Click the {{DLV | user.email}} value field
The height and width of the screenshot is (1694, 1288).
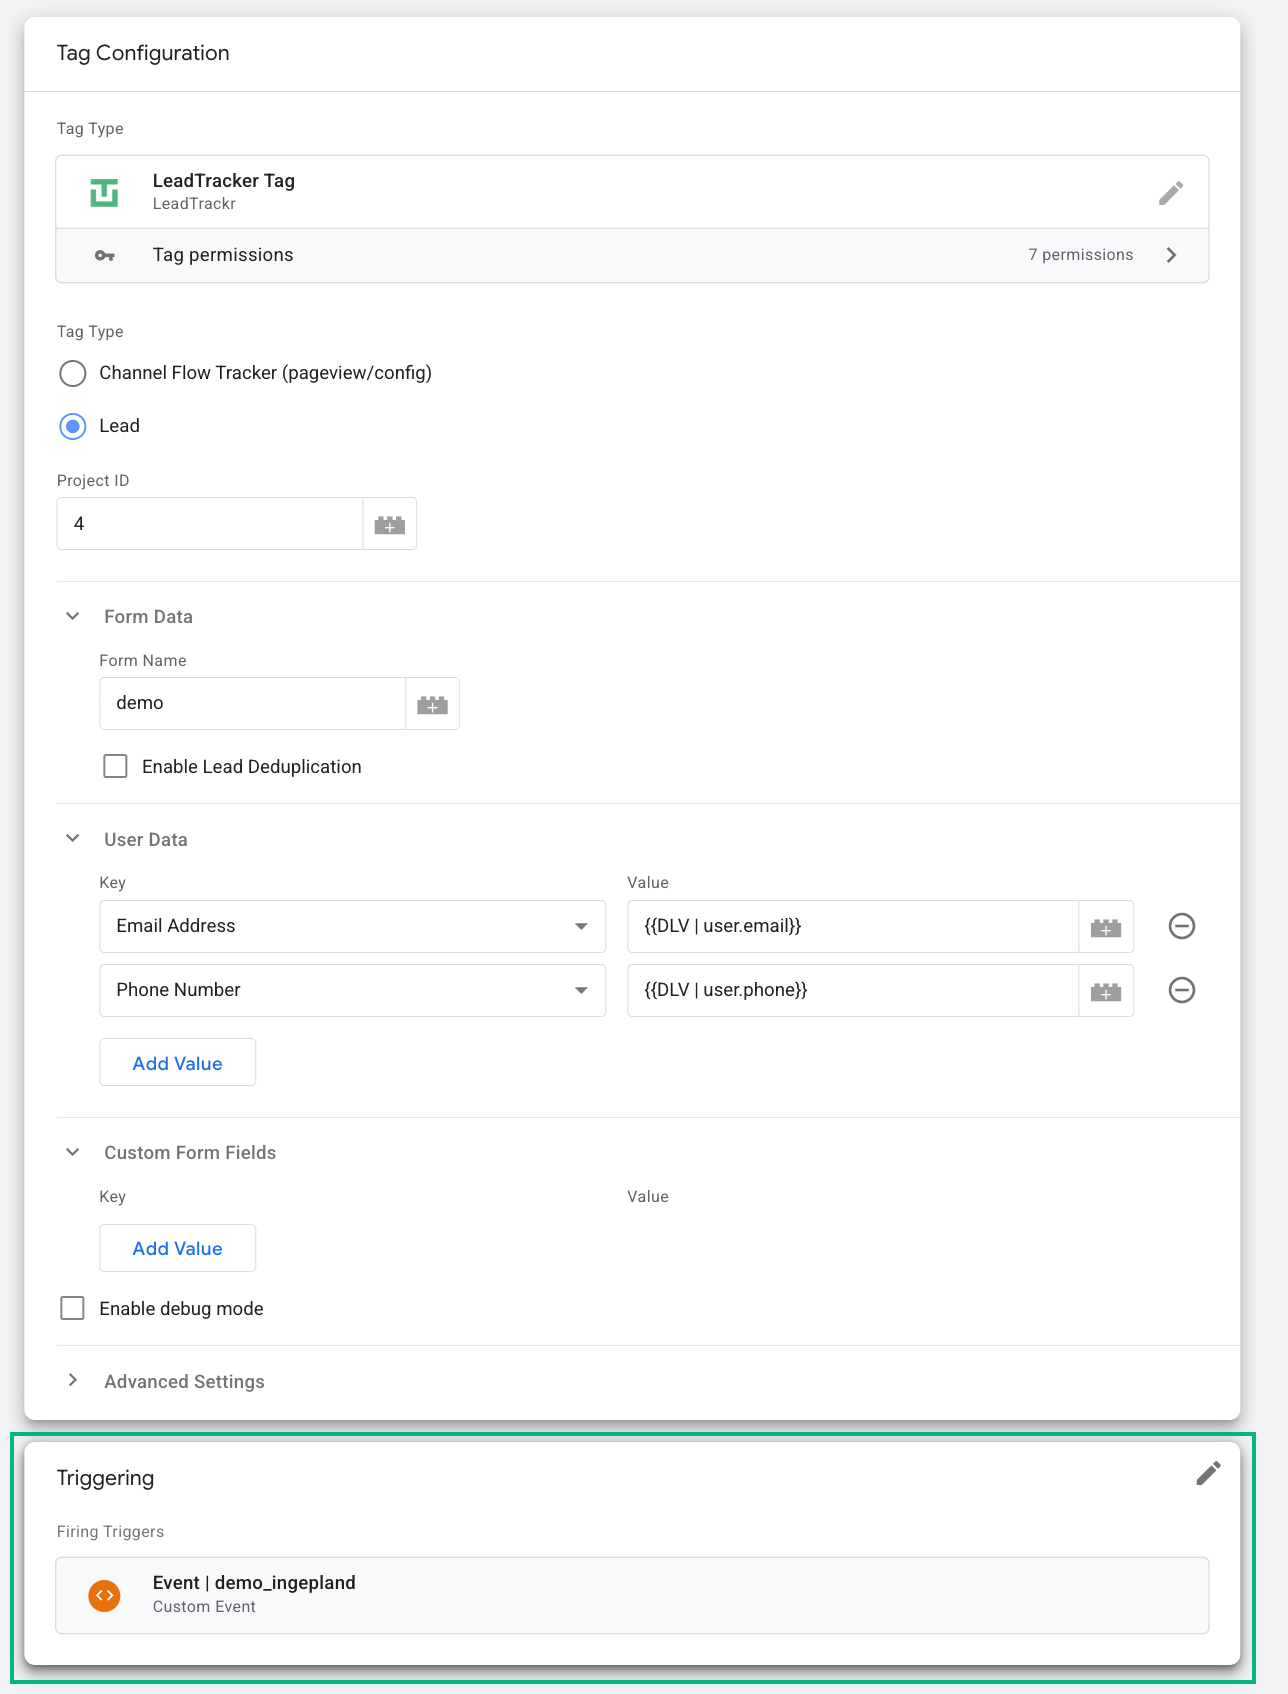(x=853, y=926)
